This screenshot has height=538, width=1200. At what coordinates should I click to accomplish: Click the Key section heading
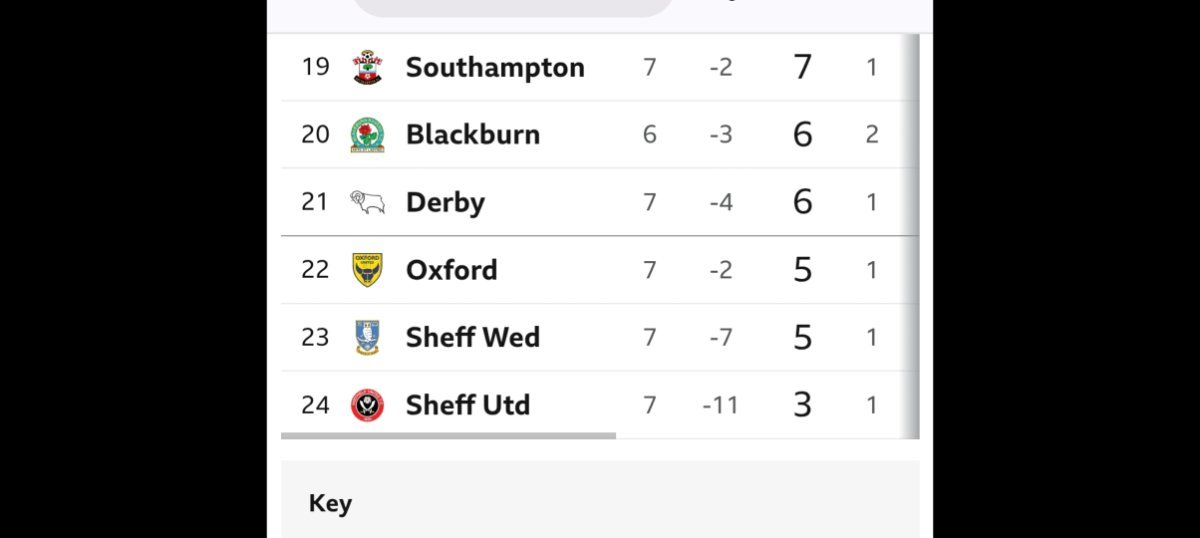330,503
